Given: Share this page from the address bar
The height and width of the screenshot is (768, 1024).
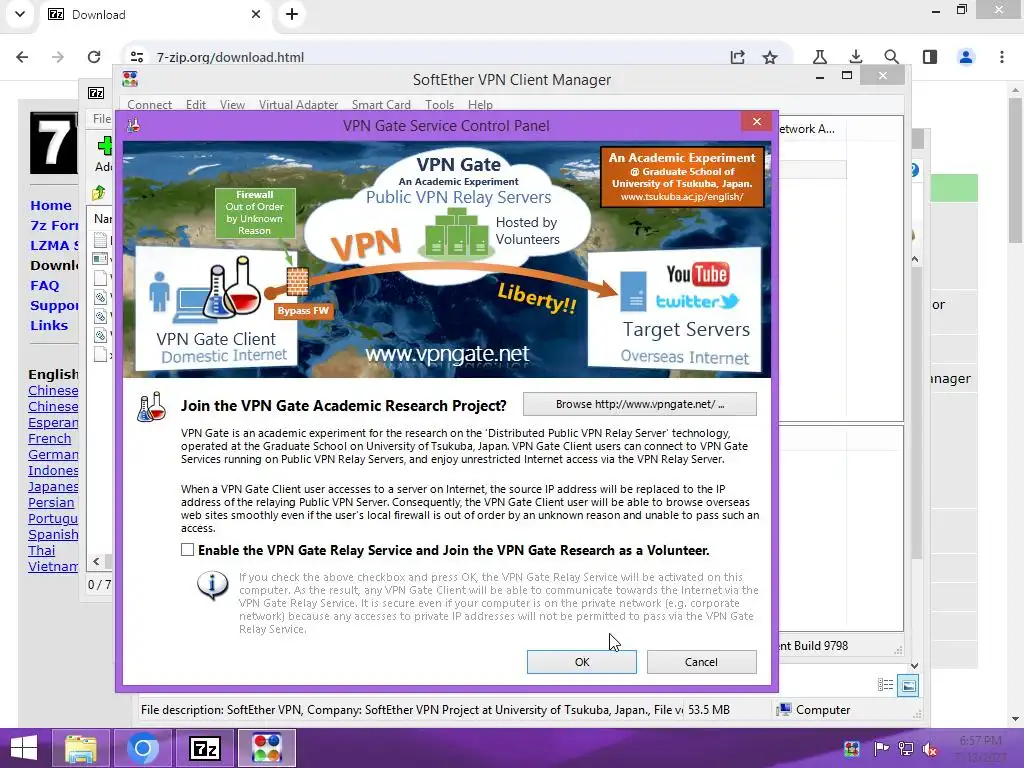Looking at the screenshot, I should click(737, 57).
